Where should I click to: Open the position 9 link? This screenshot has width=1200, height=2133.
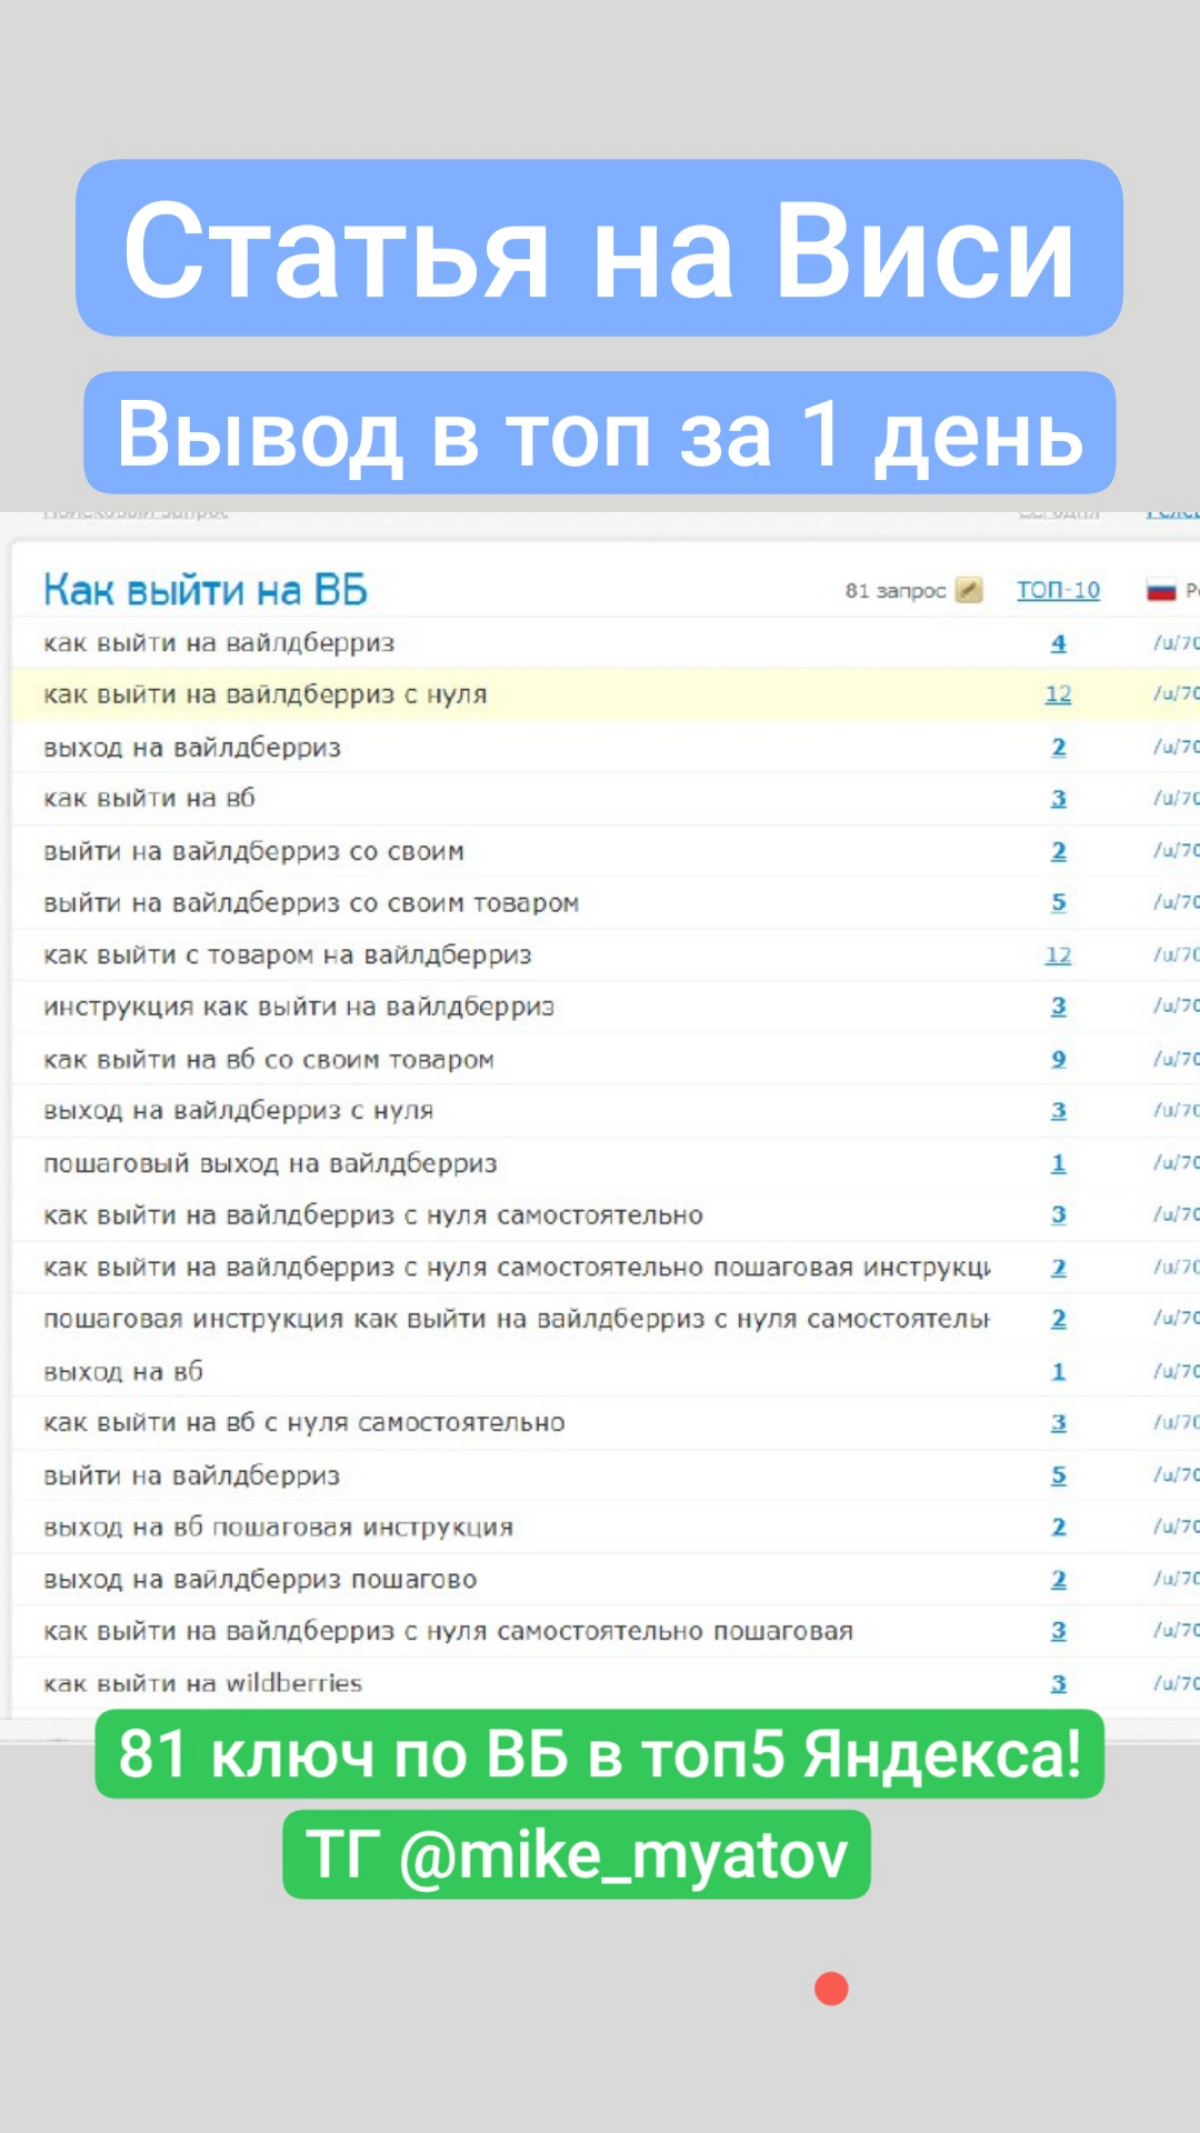point(1058,1059)
